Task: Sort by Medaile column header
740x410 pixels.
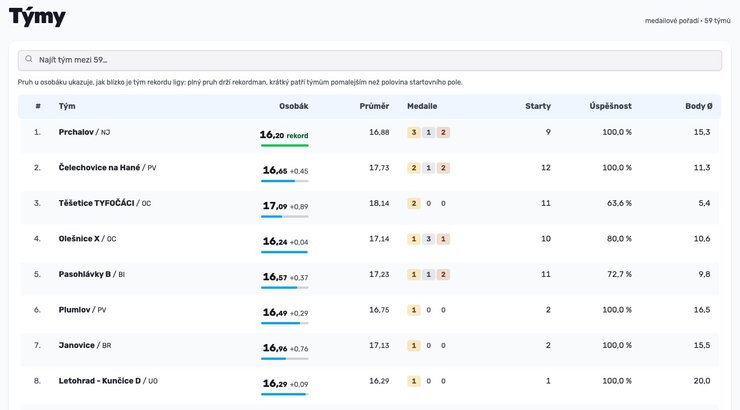Action: (x=422, y=106)
